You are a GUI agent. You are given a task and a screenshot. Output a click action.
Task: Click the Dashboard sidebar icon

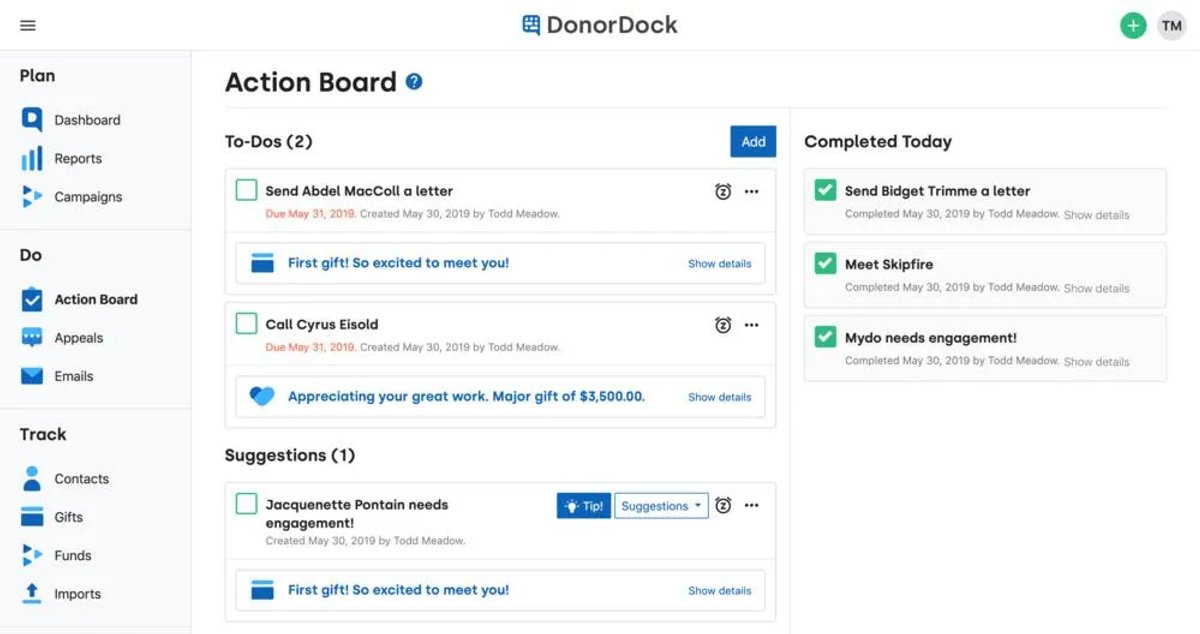point(32,119)
